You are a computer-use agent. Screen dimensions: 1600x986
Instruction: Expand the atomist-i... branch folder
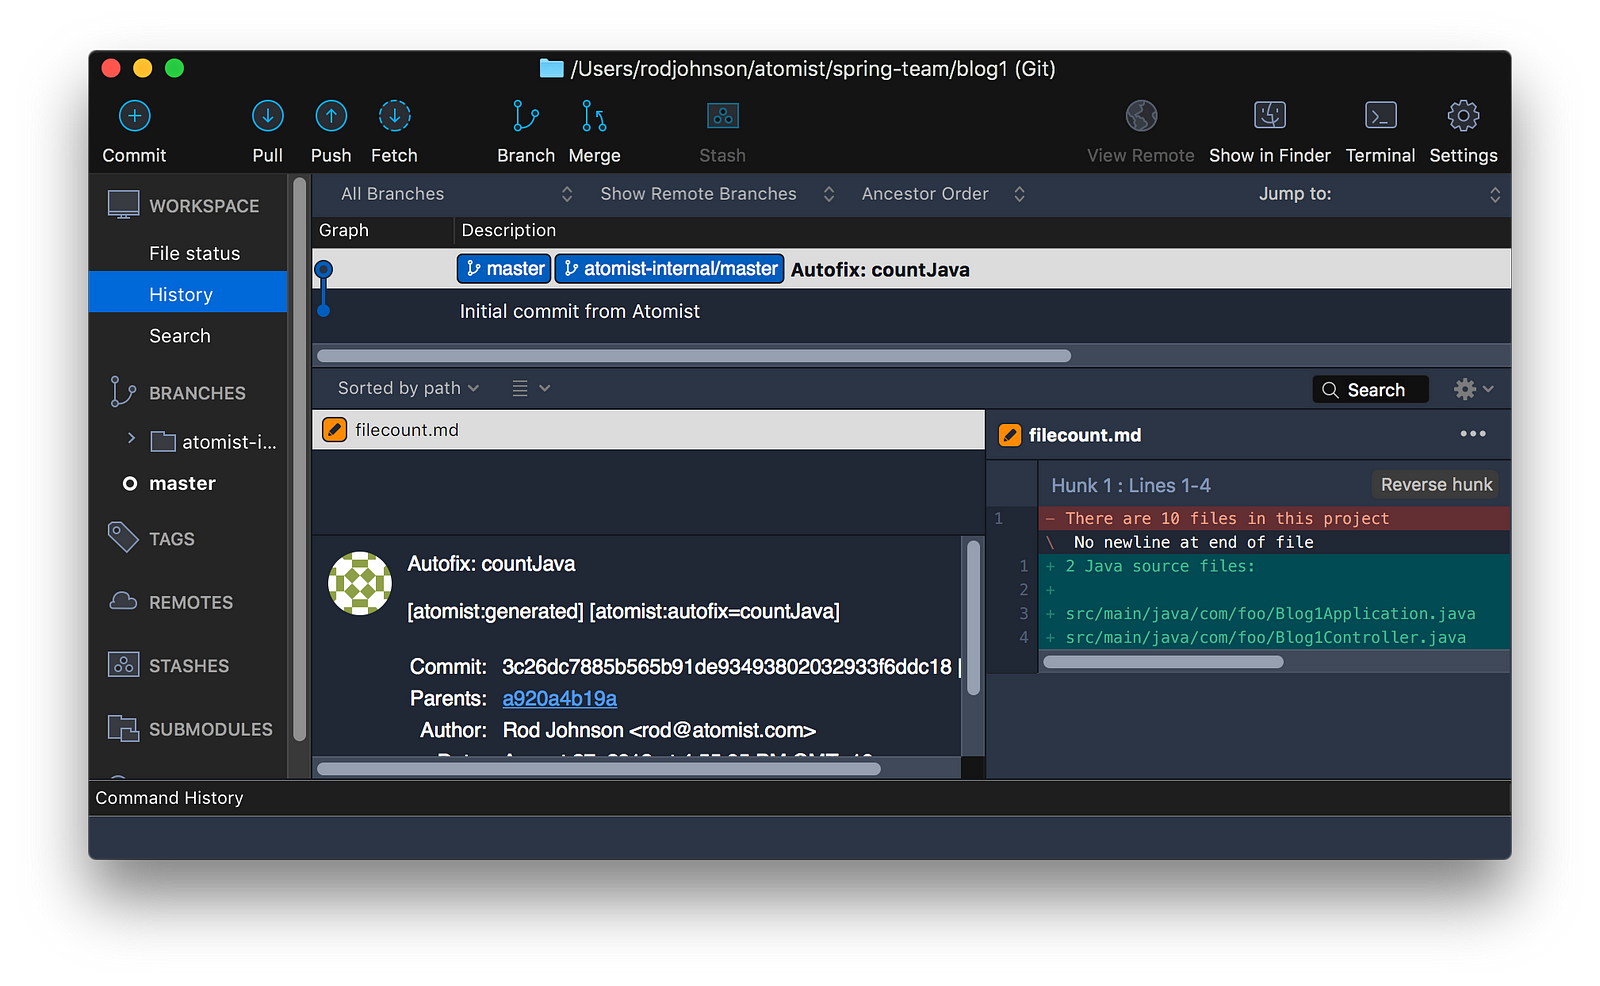[x=131, y=438]
